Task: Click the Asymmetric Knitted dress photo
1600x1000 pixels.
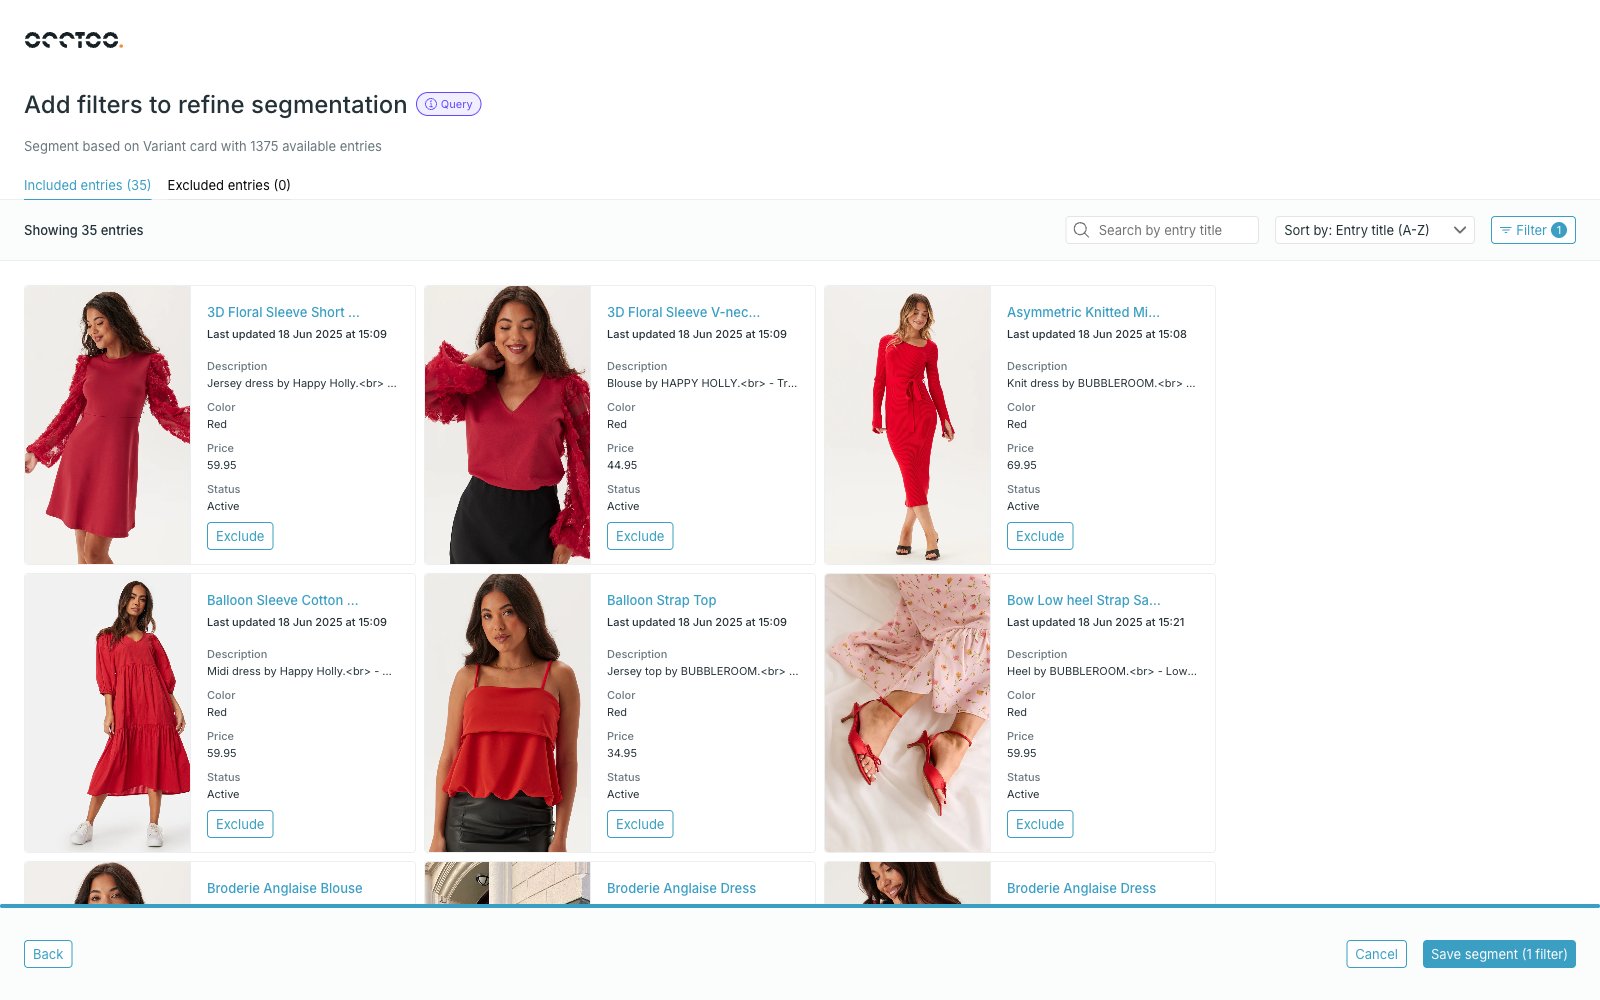Action: tap(908, 425)
